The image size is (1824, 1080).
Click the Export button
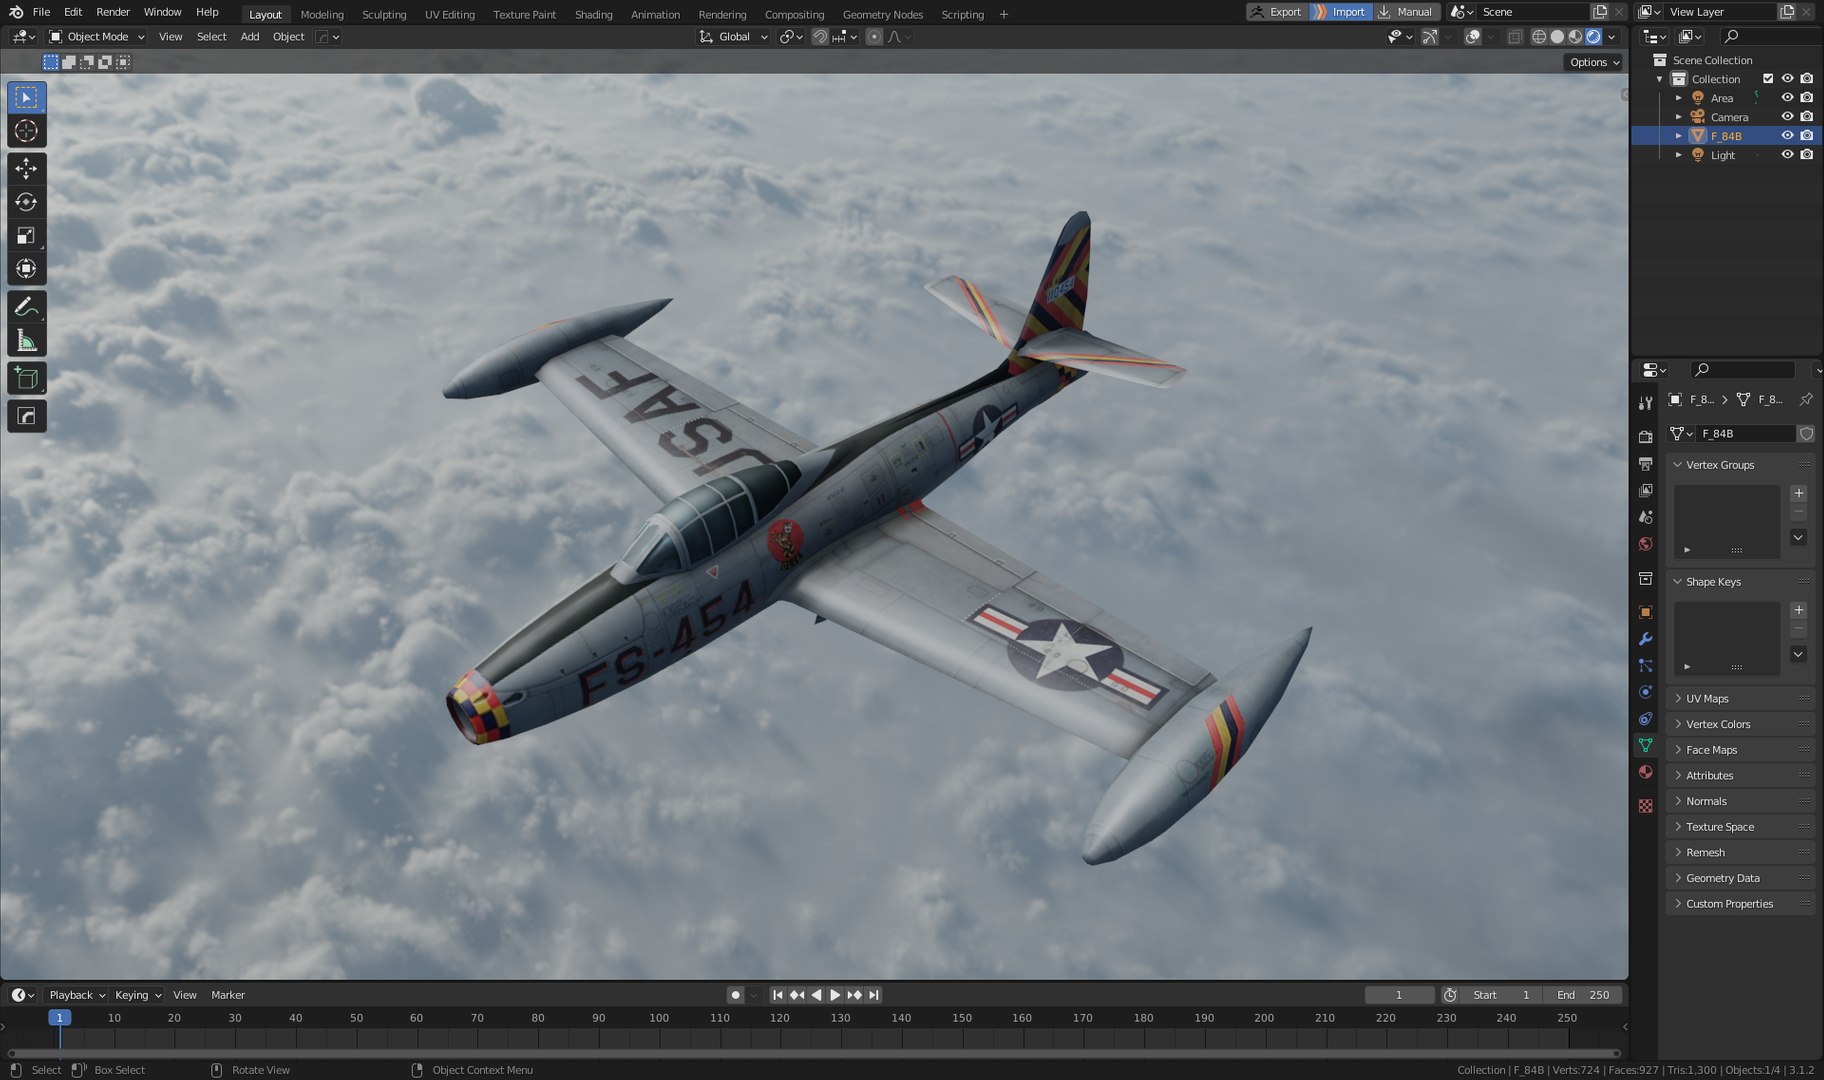(1277, 12)
